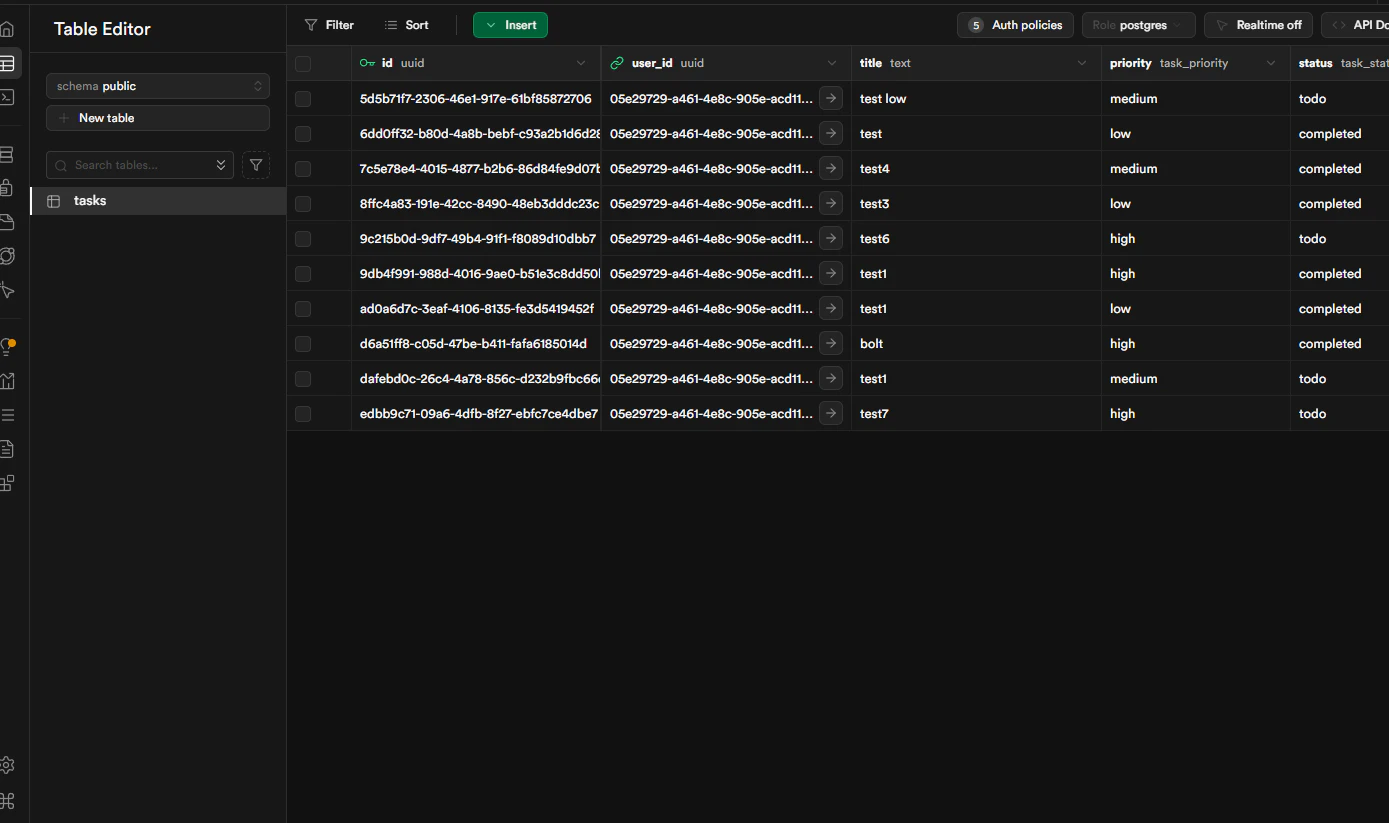Open the Edge Functions globe icon
Screen dimensions: 1389x823
pos(7,256)
